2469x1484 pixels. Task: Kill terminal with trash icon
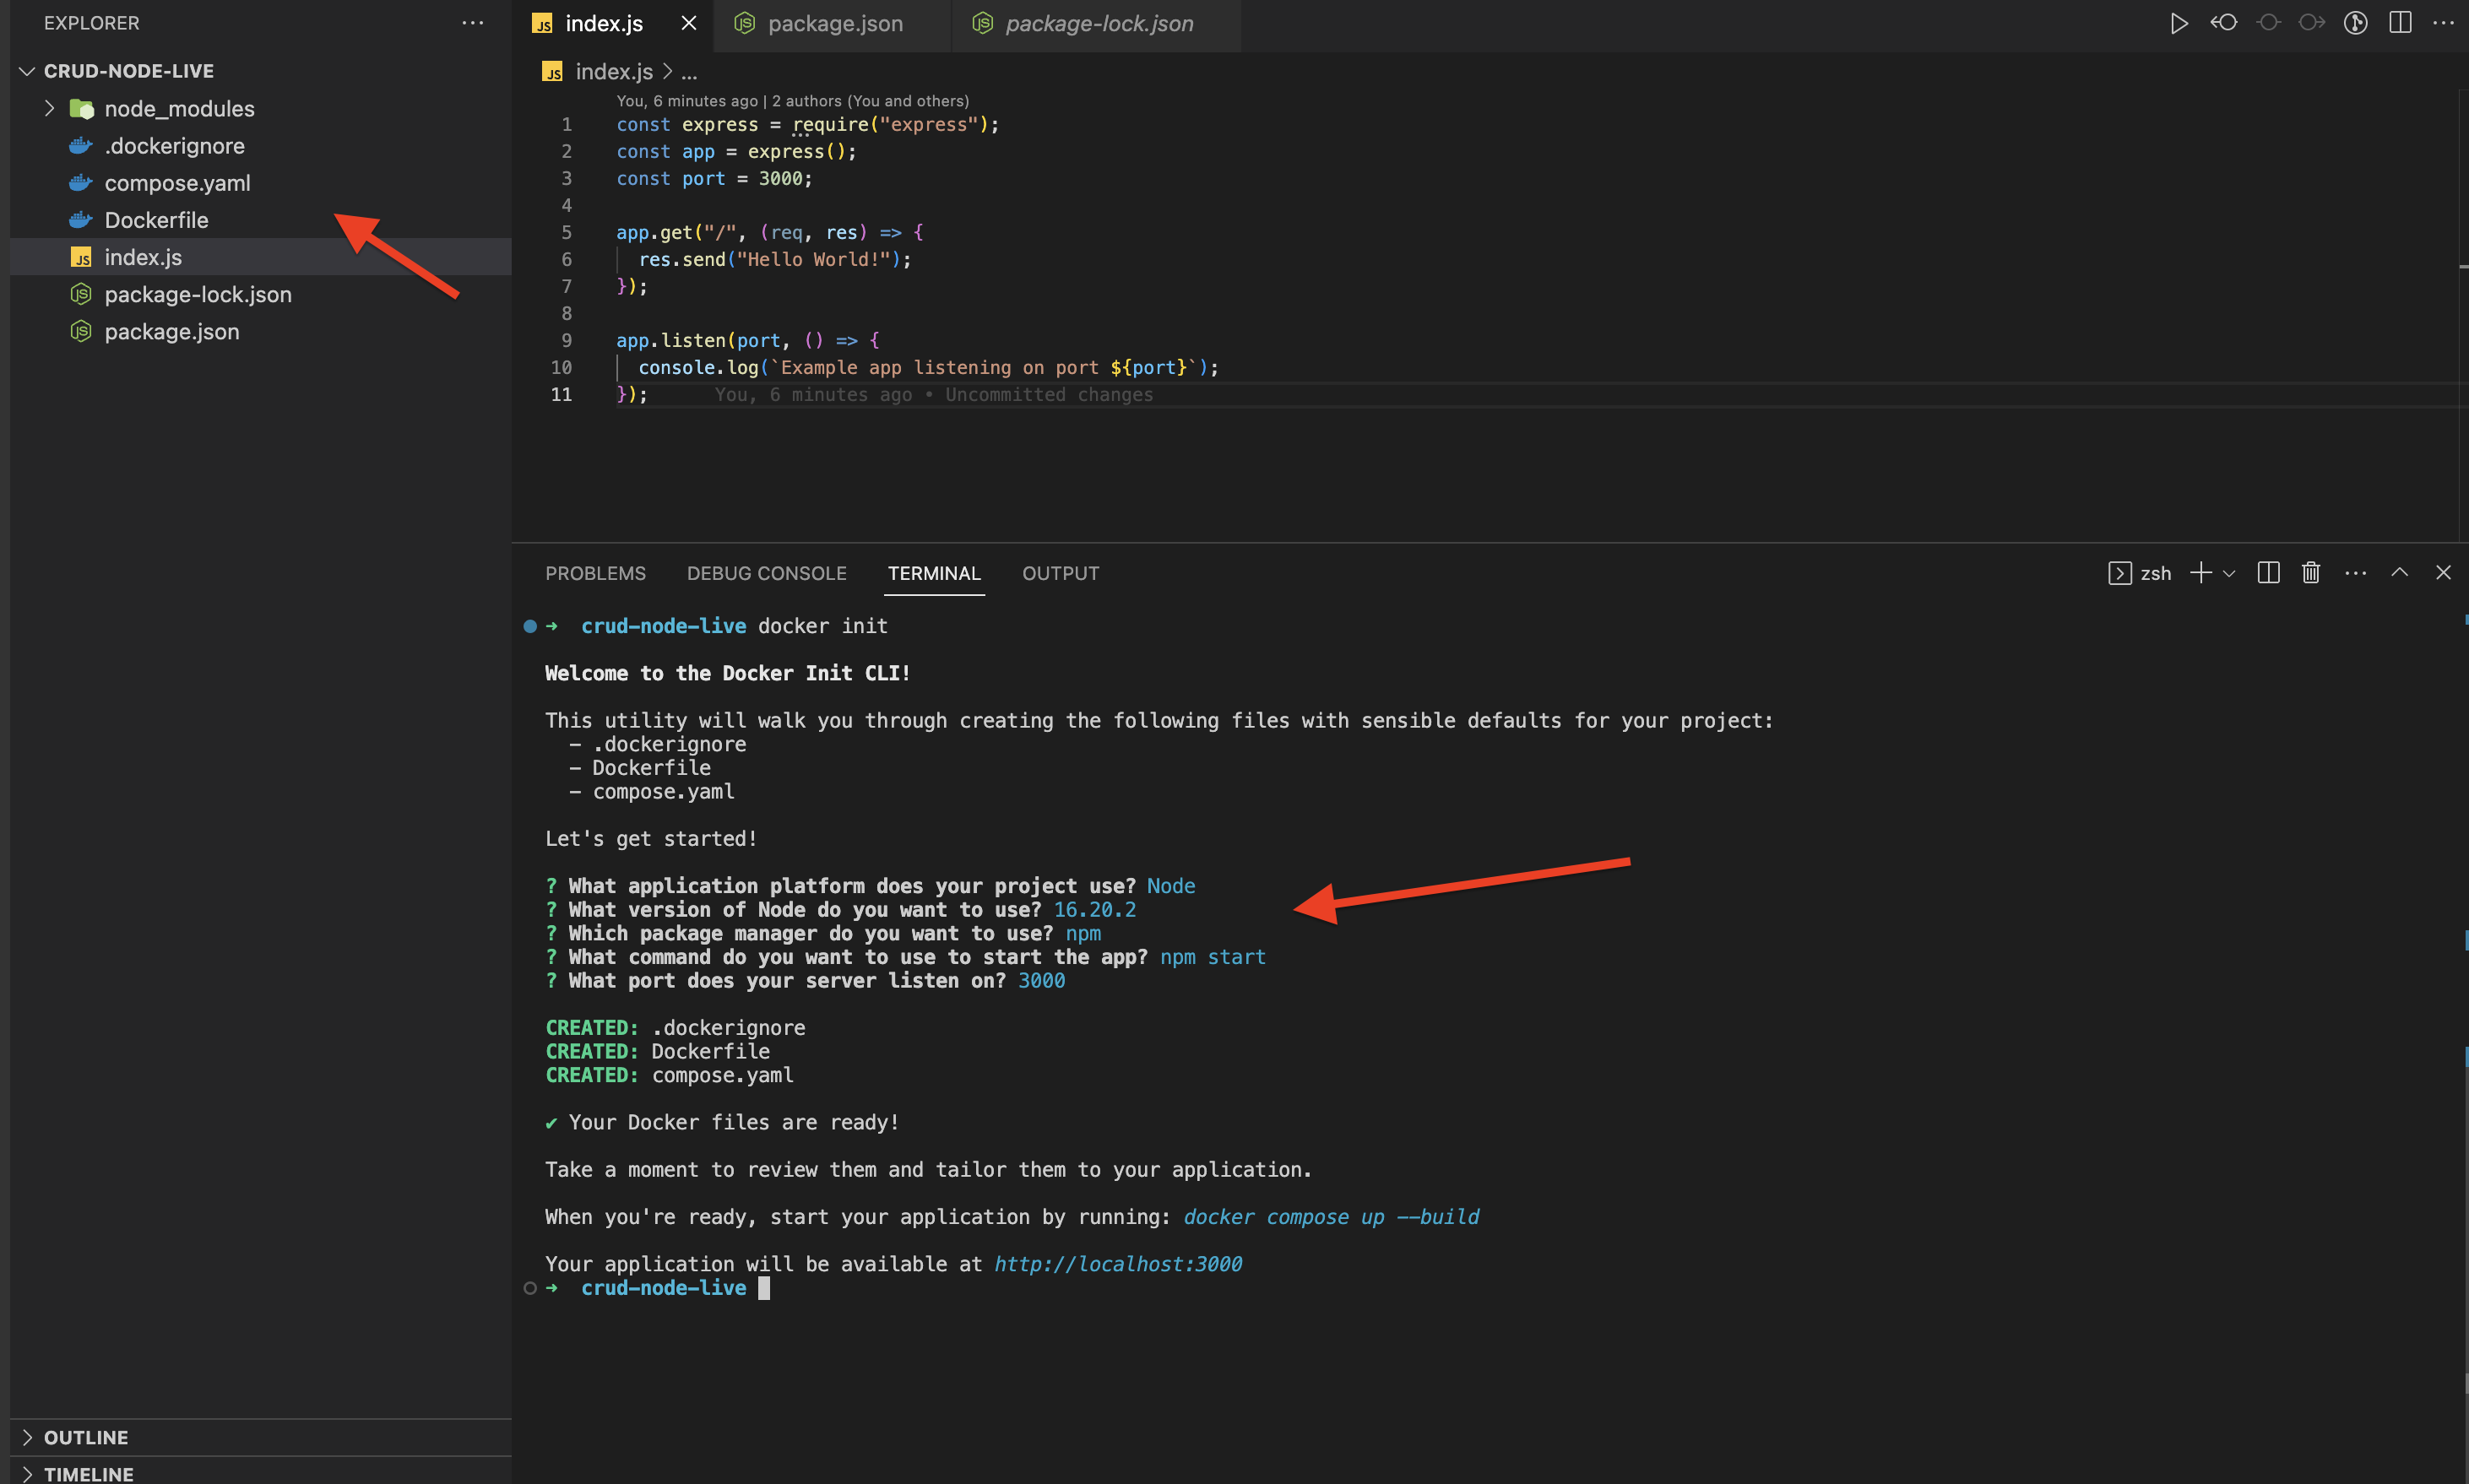(x=2310, y=573)
